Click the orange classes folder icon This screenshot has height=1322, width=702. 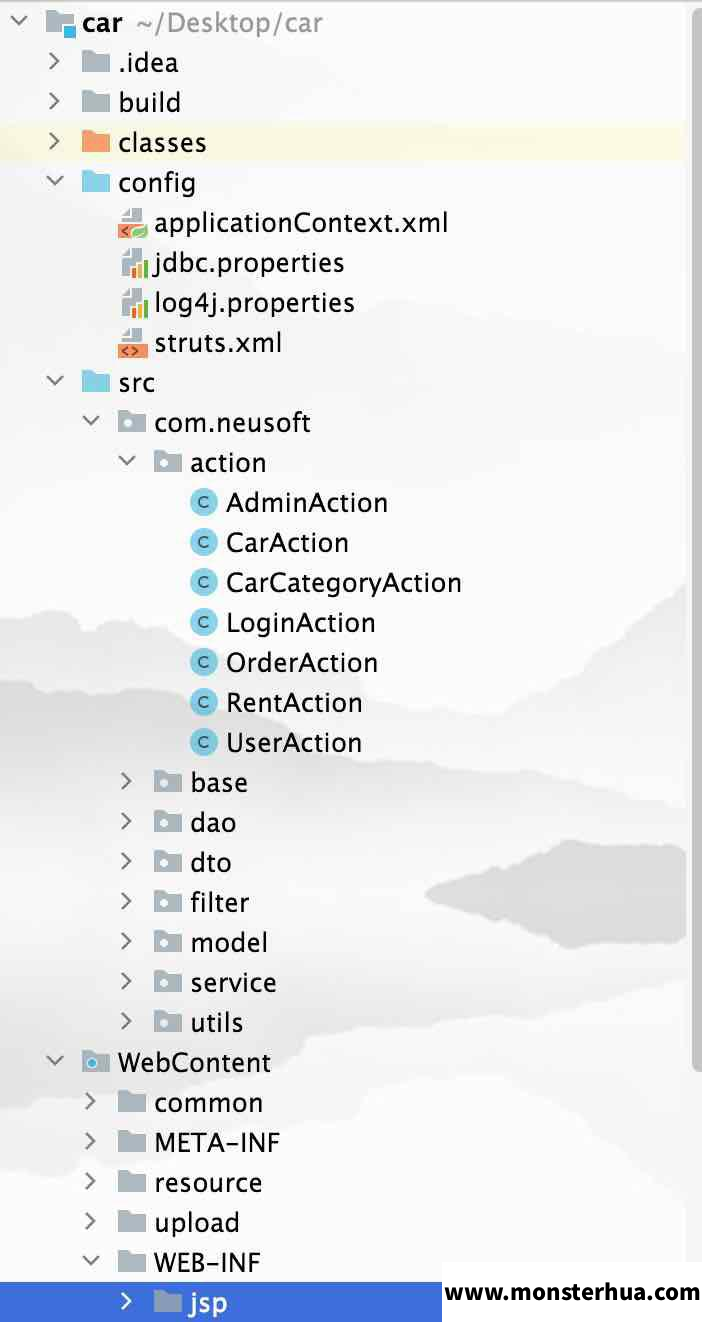pos(96,142)
